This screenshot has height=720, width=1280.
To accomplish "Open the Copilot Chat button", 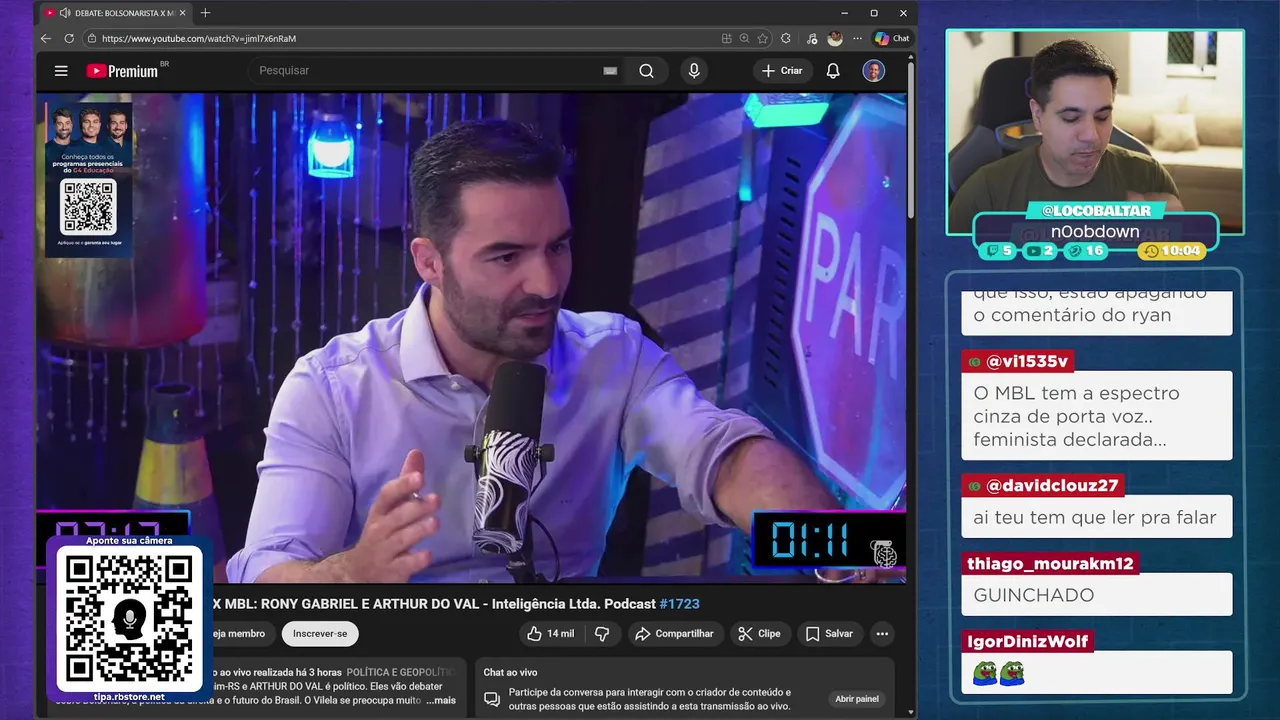I will click(892, 38).
